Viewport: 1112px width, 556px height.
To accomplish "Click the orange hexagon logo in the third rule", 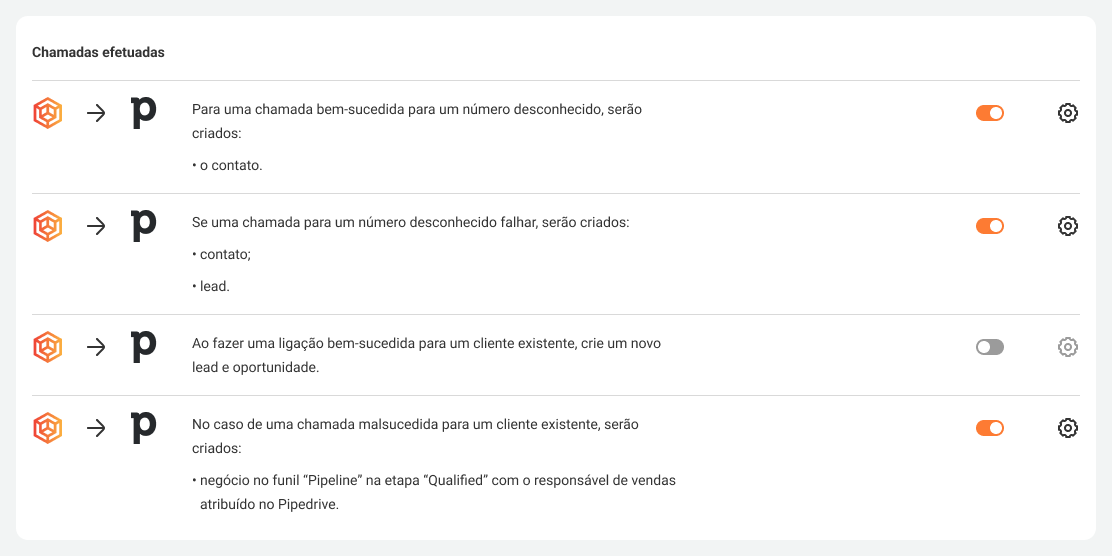I will 48,347.
